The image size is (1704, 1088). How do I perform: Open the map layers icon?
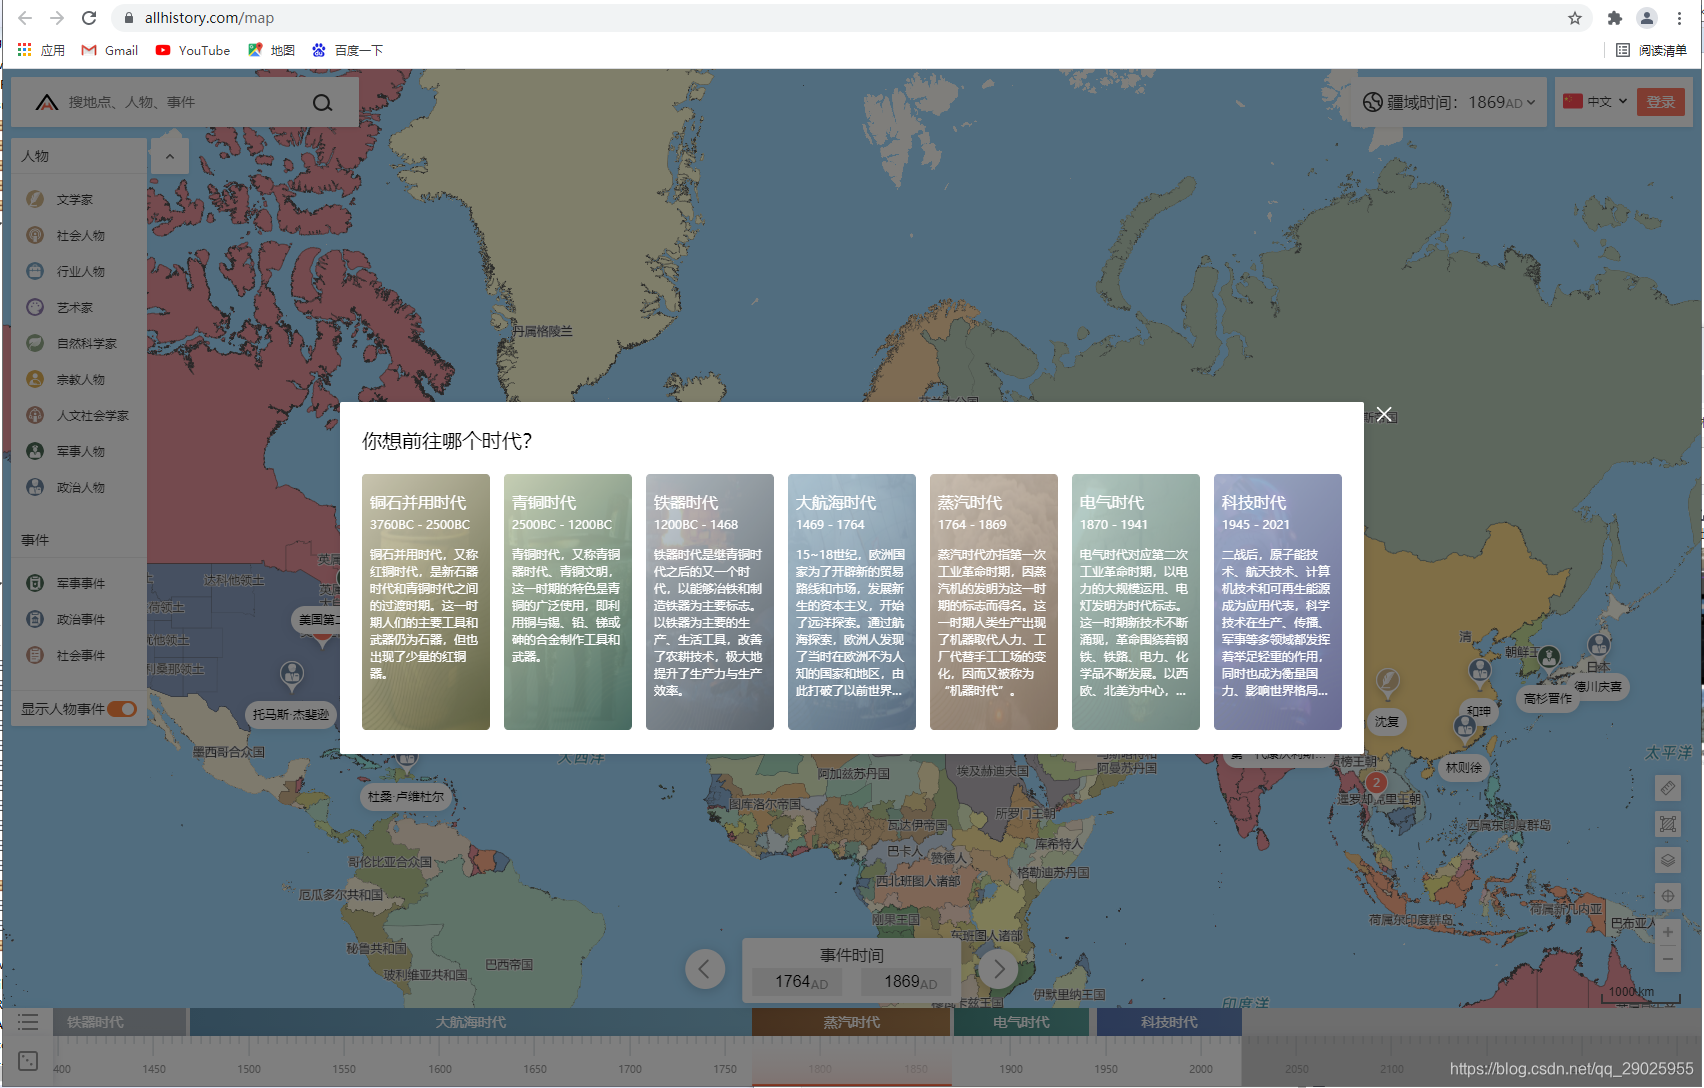pos(1667,860)
